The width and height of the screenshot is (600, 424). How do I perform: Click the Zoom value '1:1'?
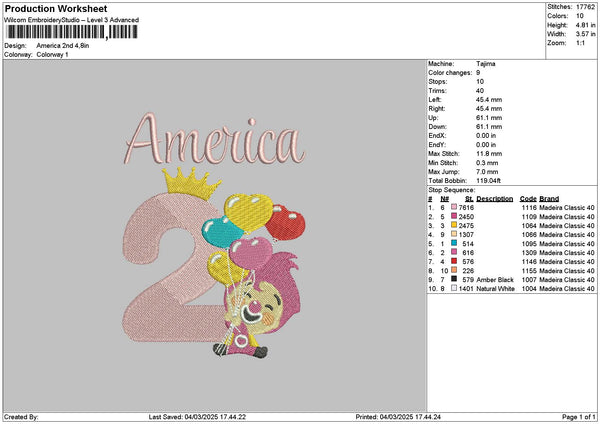(x=580, y=43)
